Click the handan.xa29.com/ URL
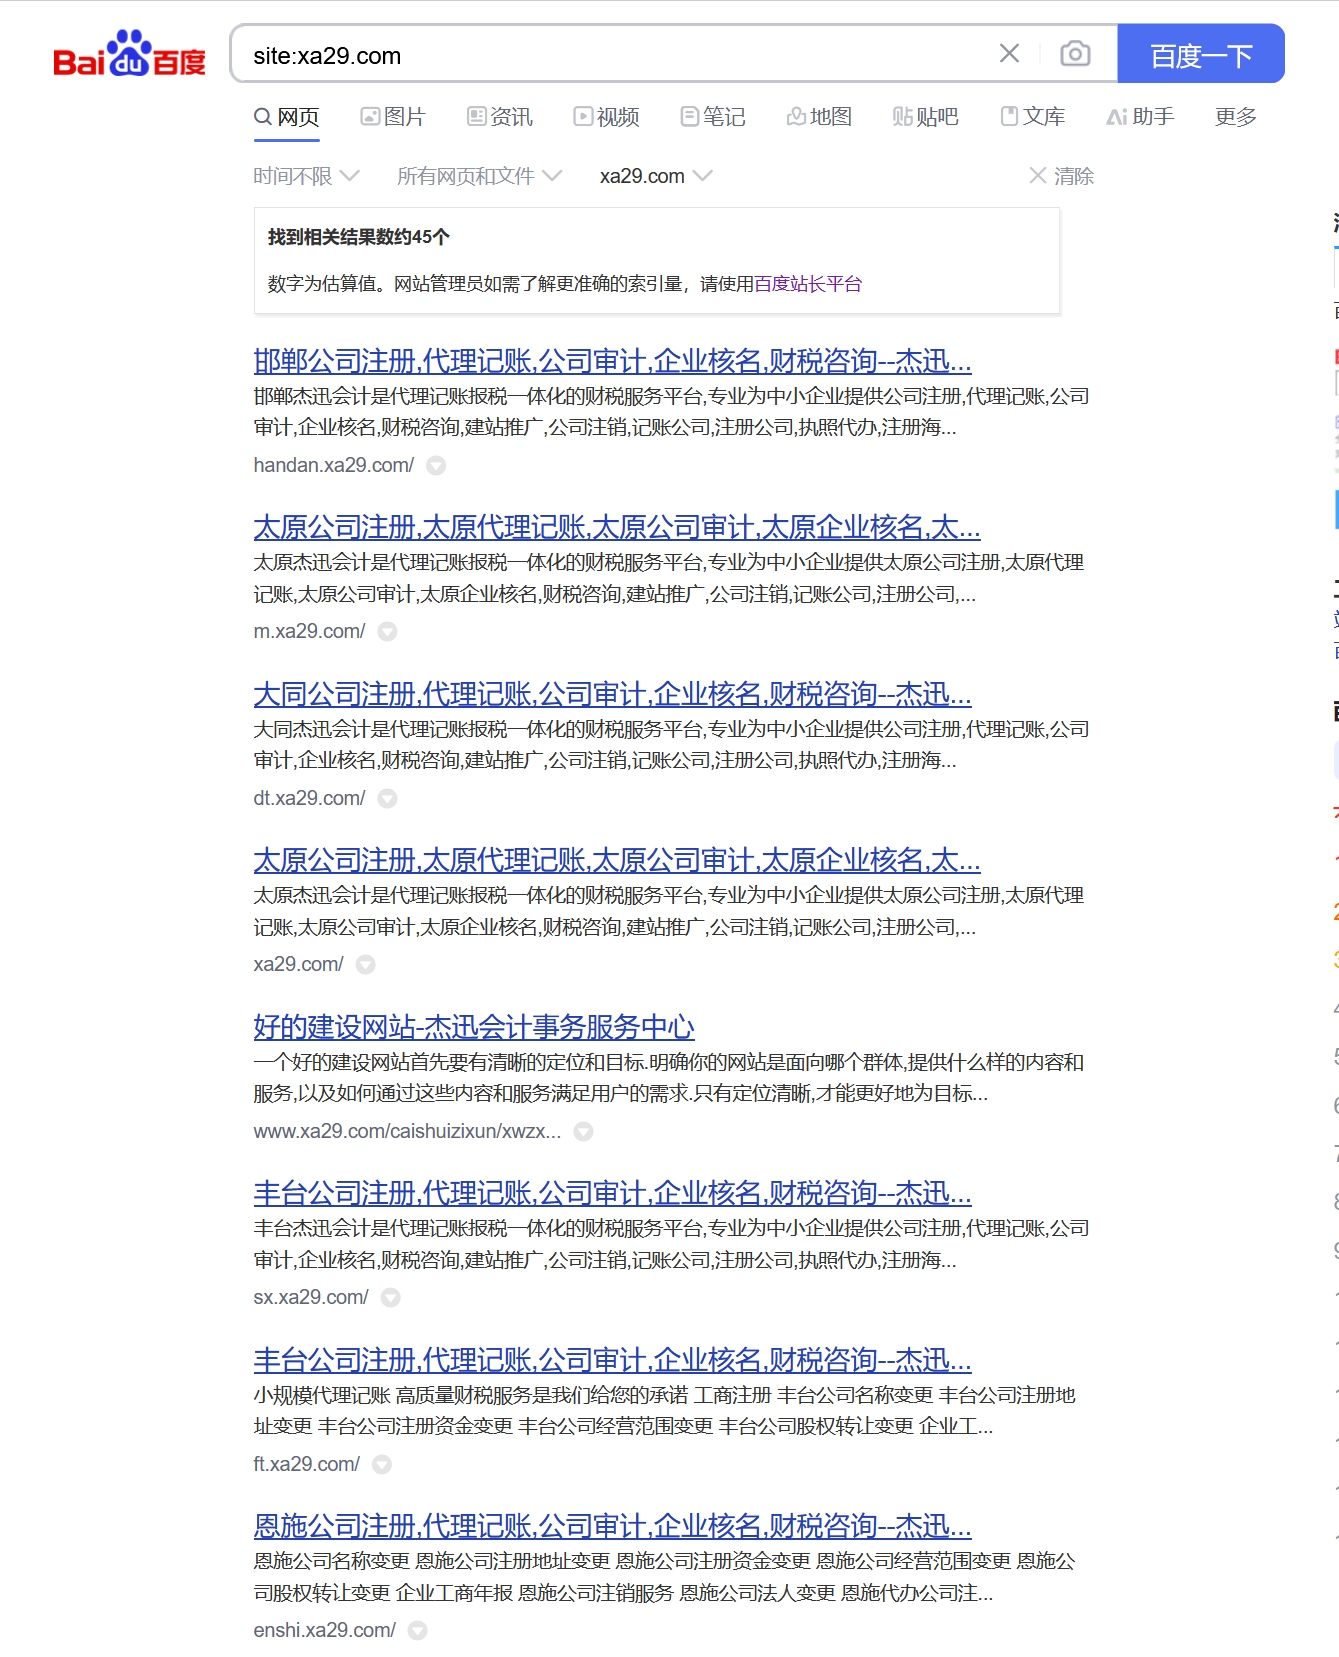1339x1657 pixels. point(333,465)
